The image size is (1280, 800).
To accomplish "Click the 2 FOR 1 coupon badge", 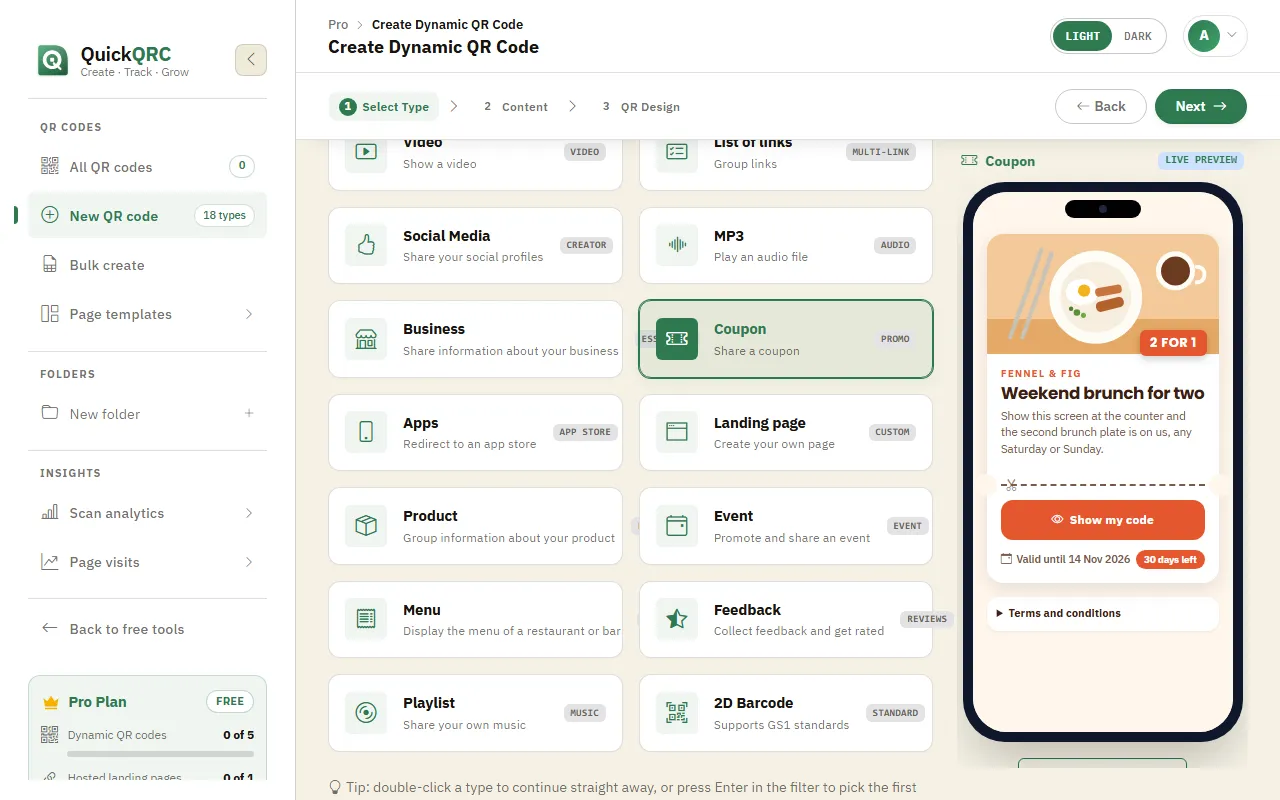I will click(1173, 342).
